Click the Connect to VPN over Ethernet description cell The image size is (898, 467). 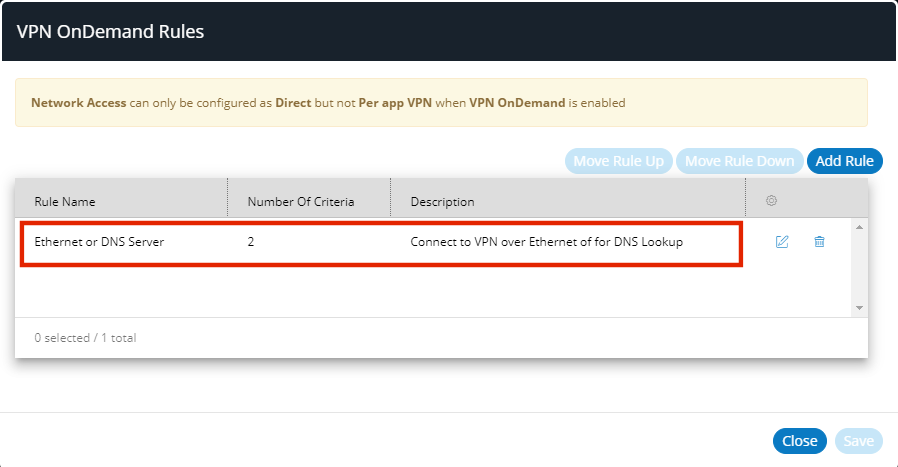click(546, 242)
